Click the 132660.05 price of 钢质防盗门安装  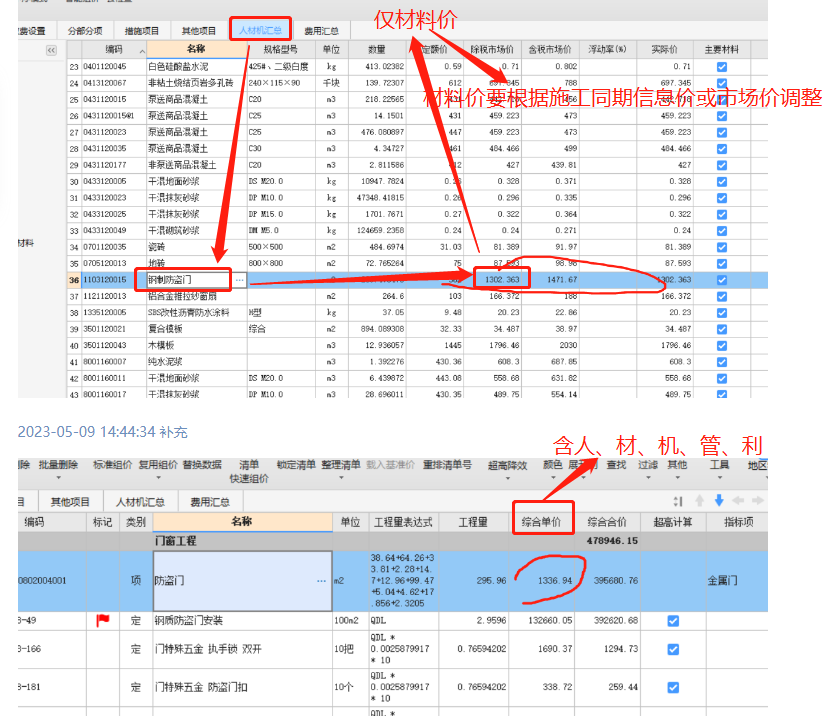(x=541, y=620)
